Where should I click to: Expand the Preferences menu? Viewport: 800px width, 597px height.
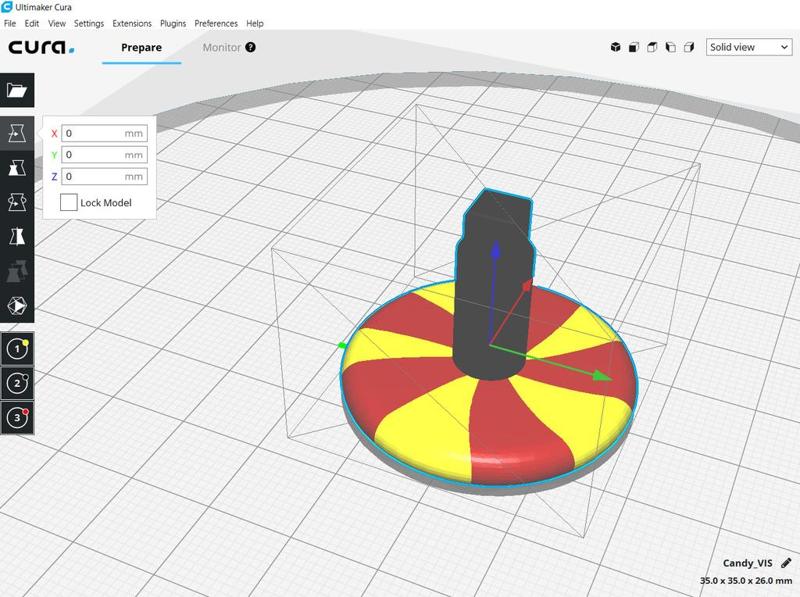215,23
